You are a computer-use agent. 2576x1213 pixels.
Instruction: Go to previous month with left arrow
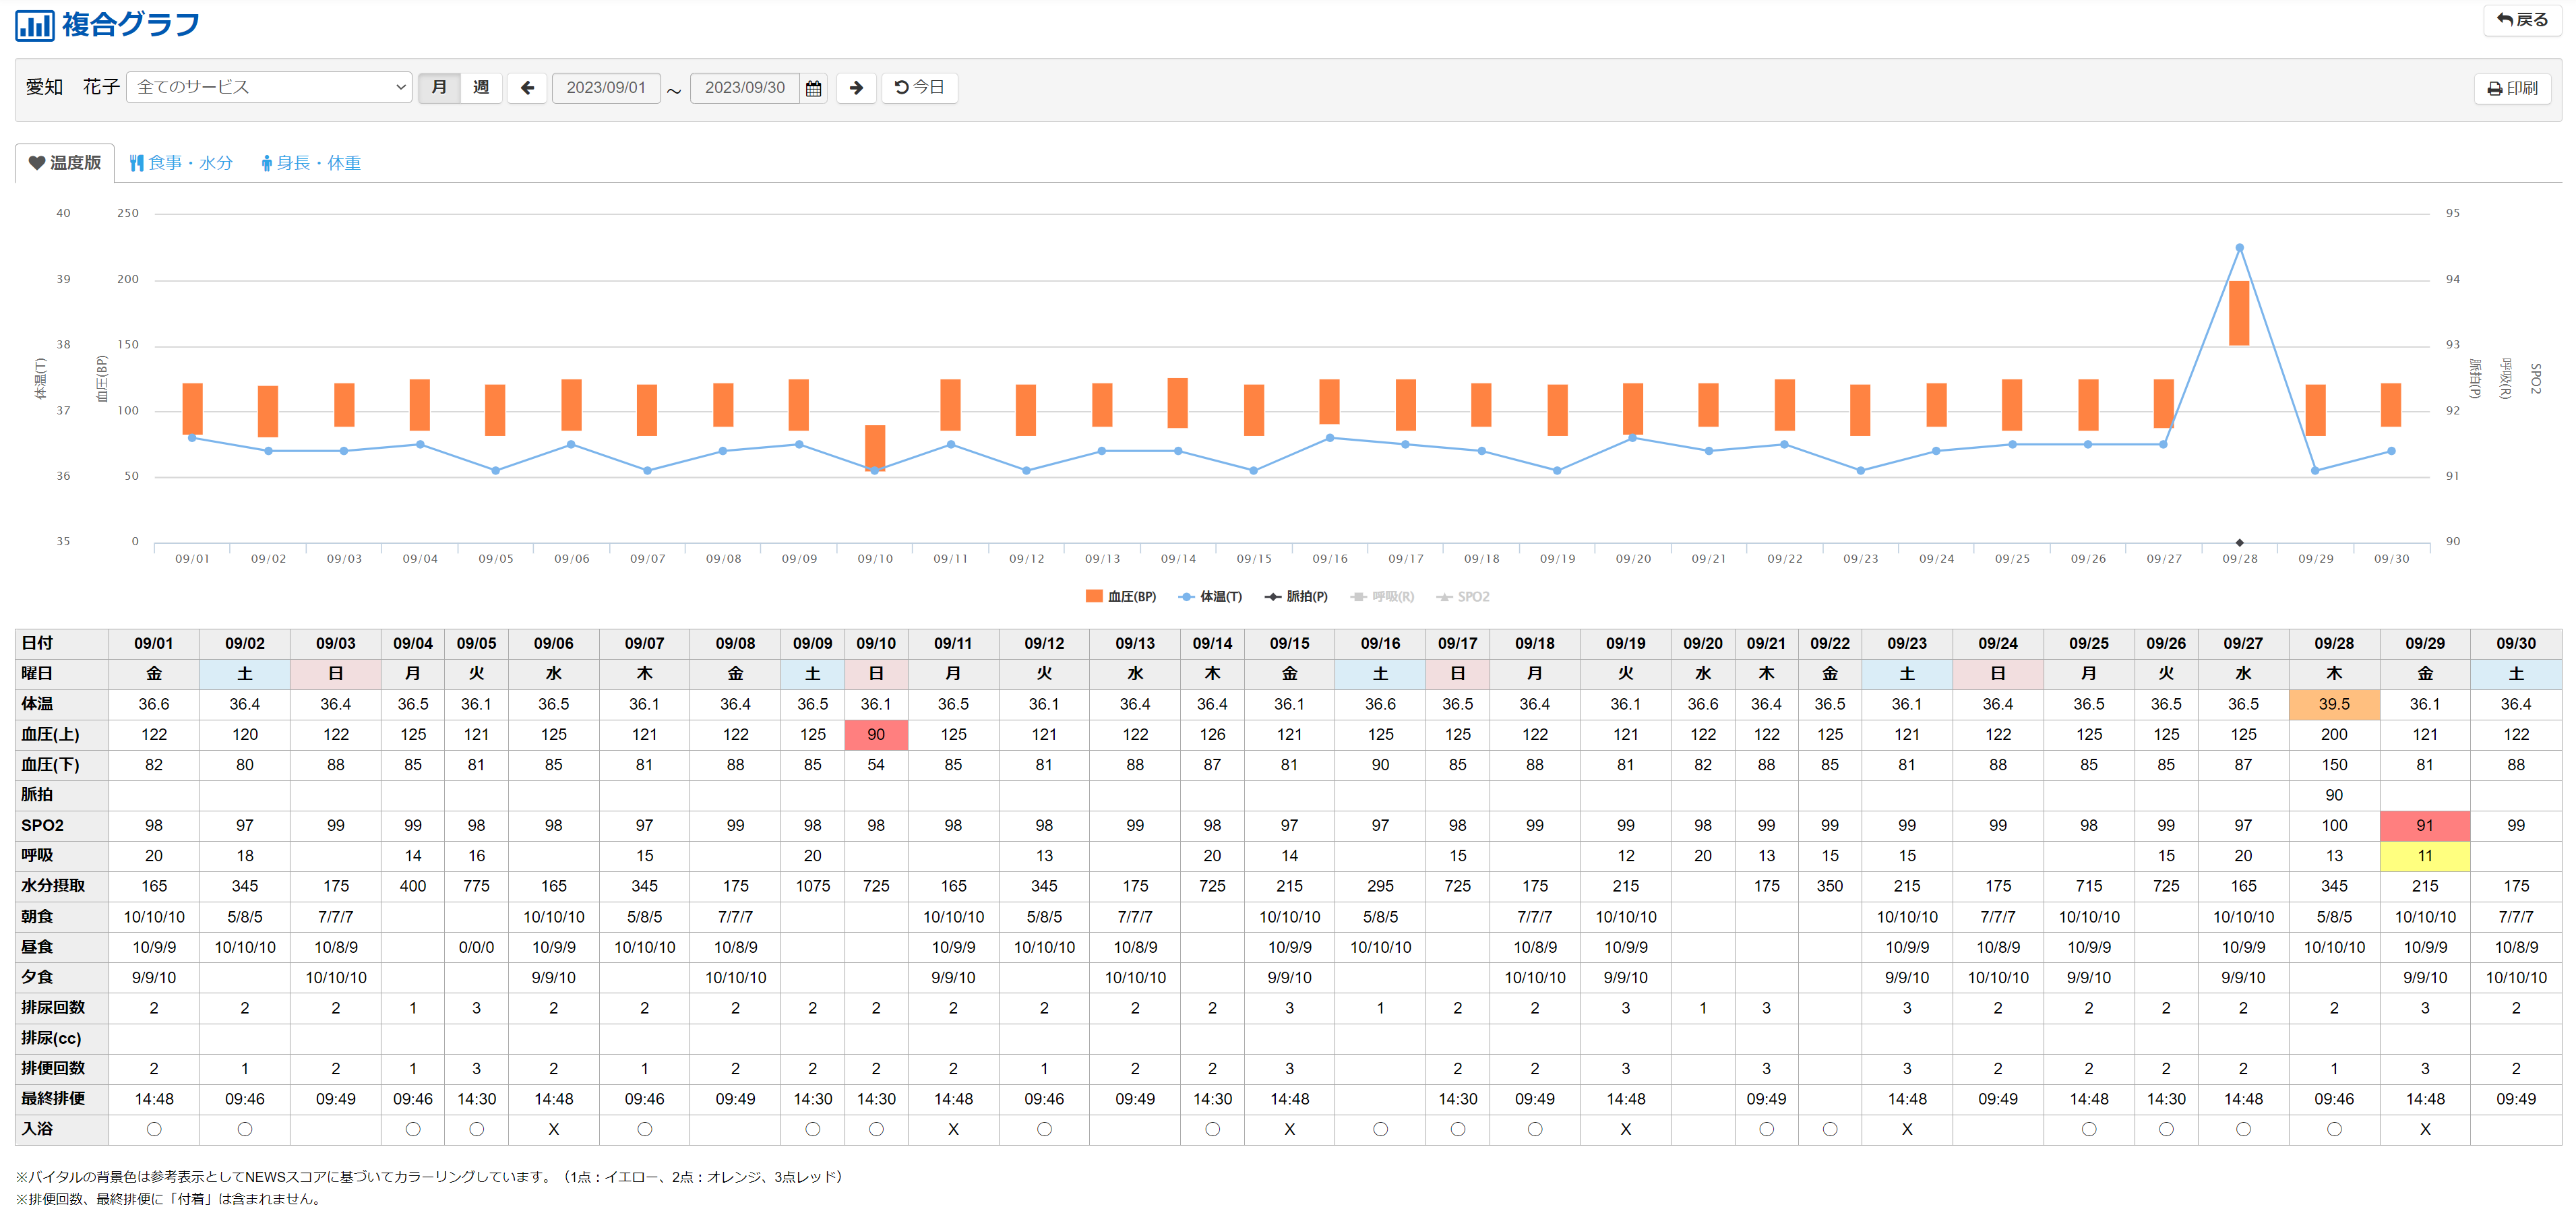(x=527, y=88)
